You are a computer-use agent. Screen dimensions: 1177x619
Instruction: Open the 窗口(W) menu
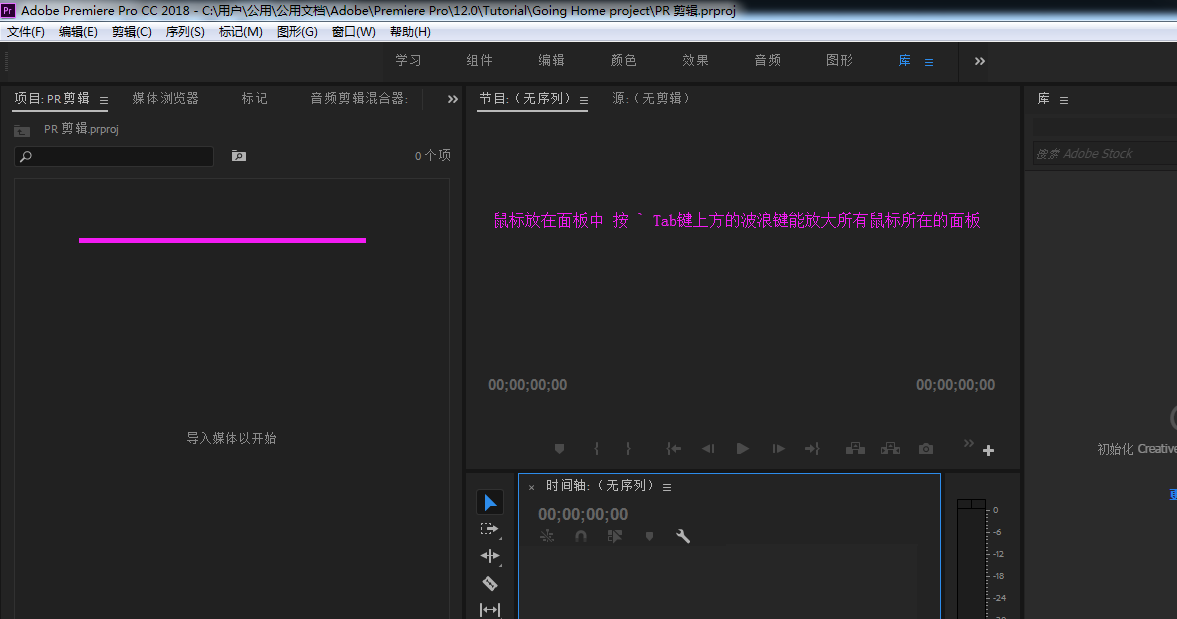[354, 32]
